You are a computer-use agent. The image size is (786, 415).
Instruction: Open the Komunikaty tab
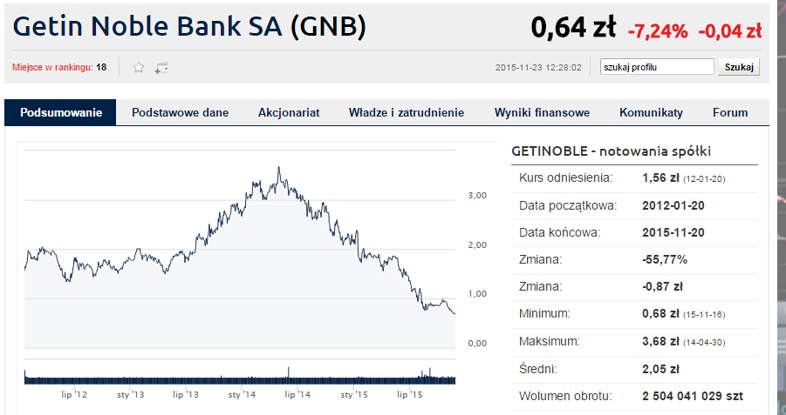[x=651, y=112]
